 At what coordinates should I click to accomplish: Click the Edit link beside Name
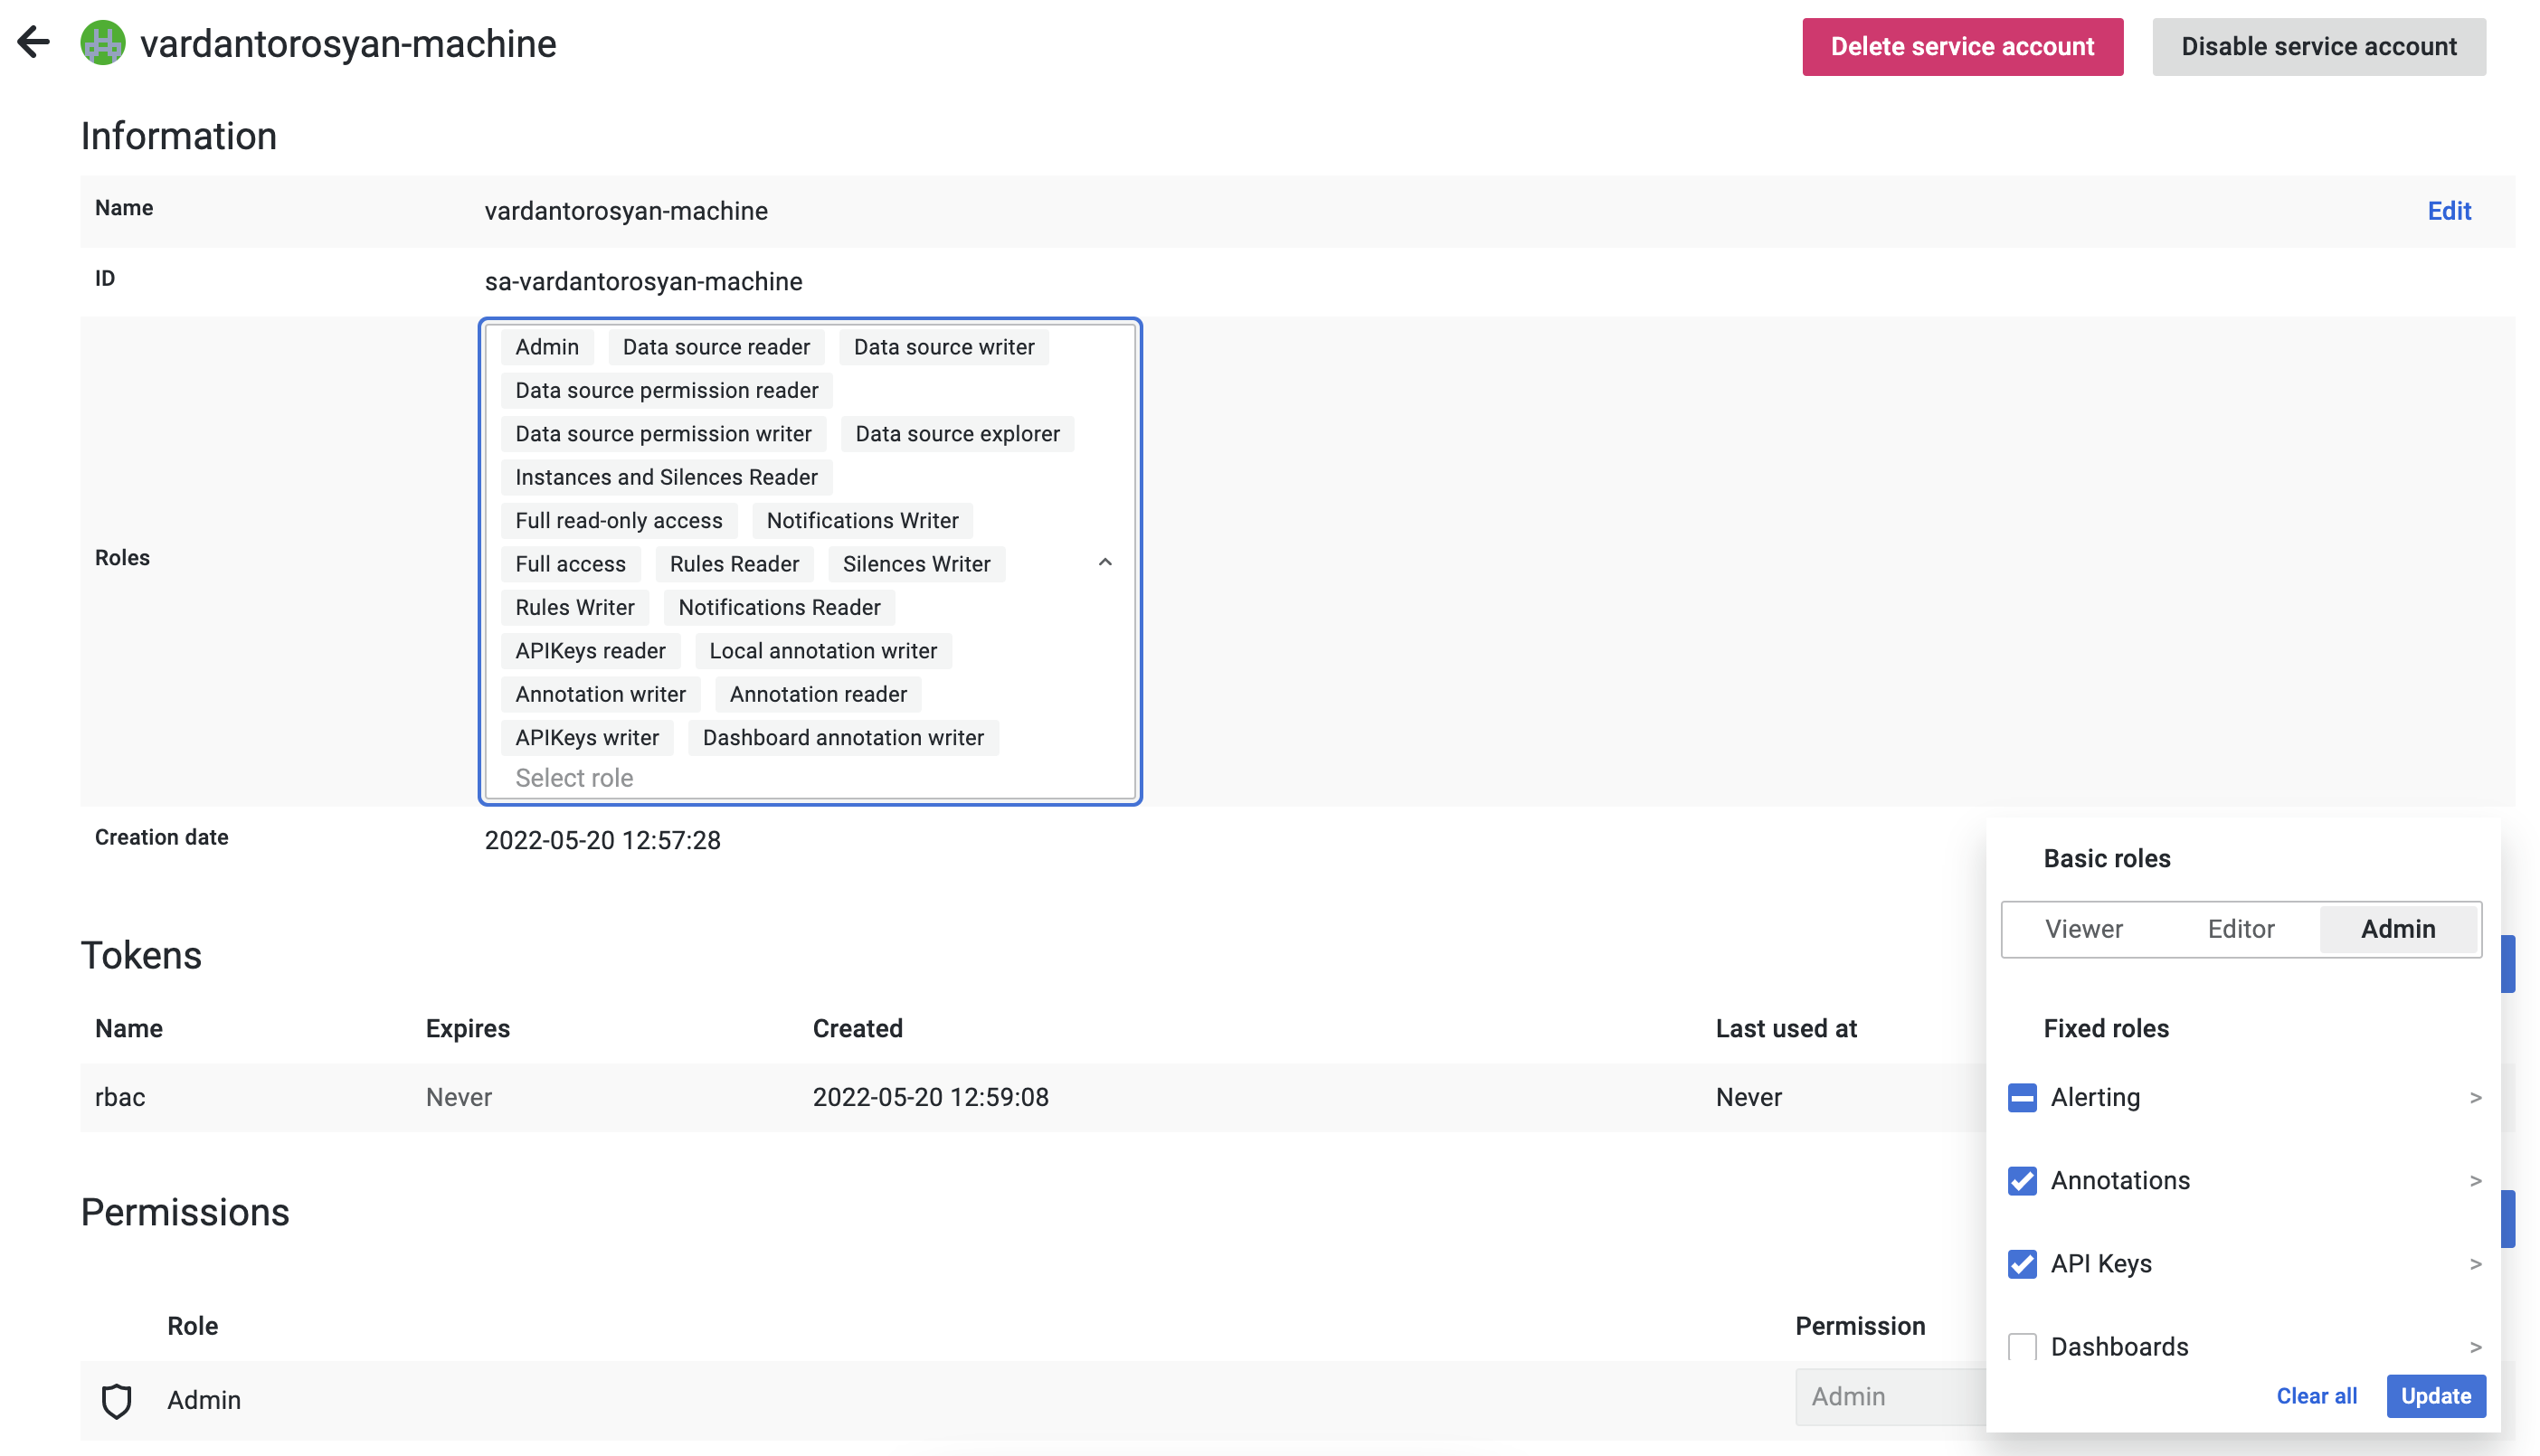pyautogui.click(x=2449, y=211)
